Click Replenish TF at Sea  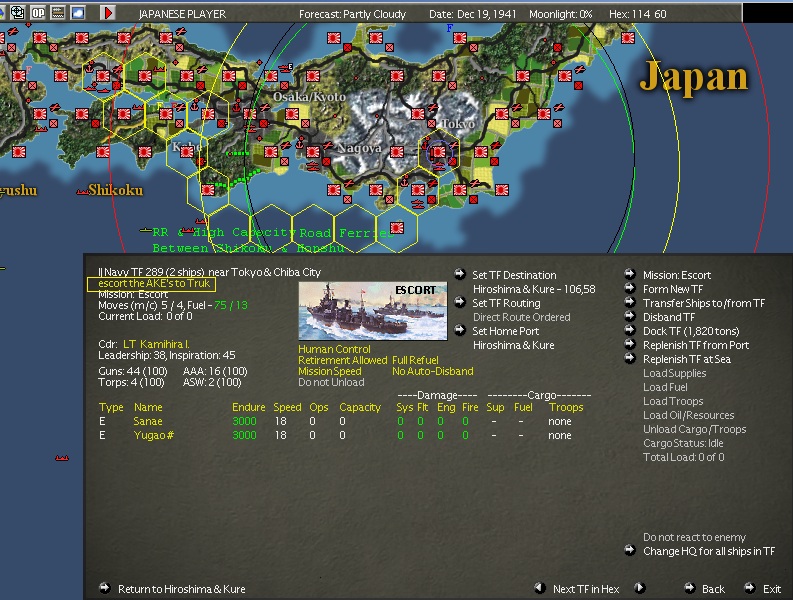(x=687, y=359)
